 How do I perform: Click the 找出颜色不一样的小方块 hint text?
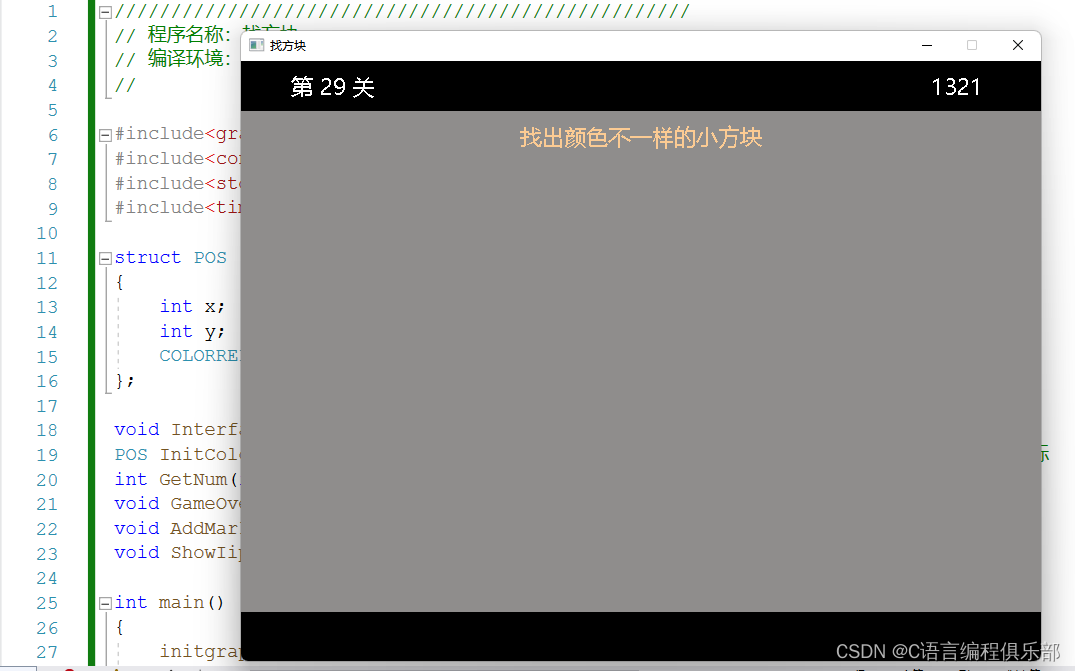(x=640, y=138)
